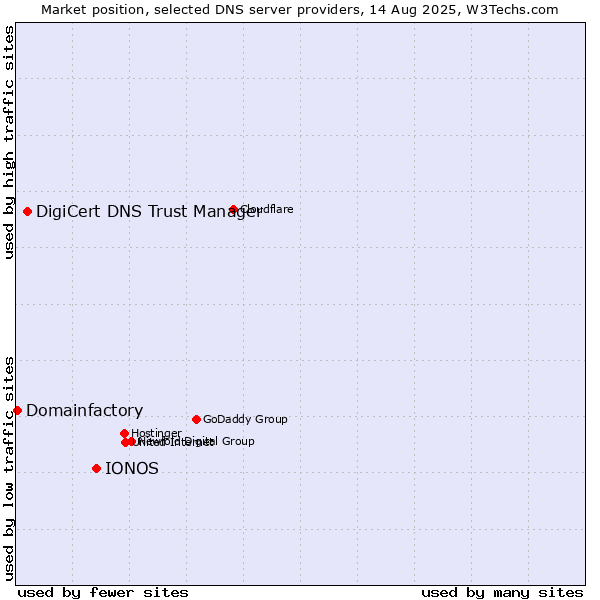The height and width of the screenshot is (600, 600).
Task: Click the "Domainfactory" label text
Action: pos(85,411)
